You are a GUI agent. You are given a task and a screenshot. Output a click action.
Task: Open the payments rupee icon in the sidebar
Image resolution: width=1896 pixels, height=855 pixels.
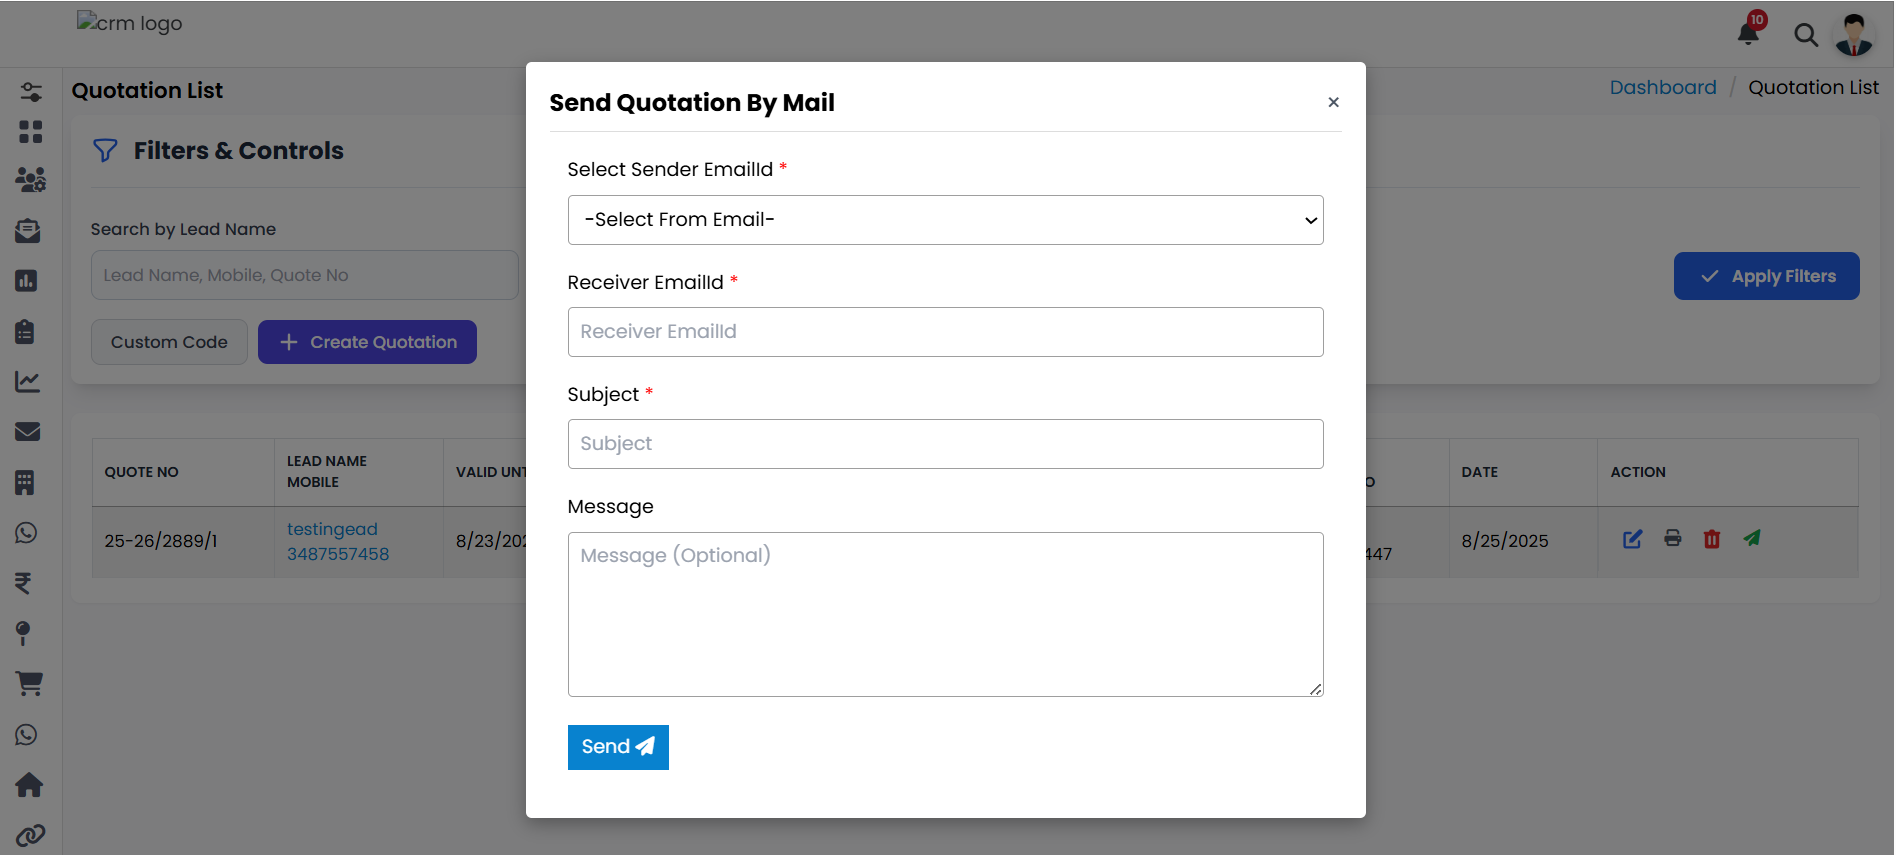click(27, 583)
